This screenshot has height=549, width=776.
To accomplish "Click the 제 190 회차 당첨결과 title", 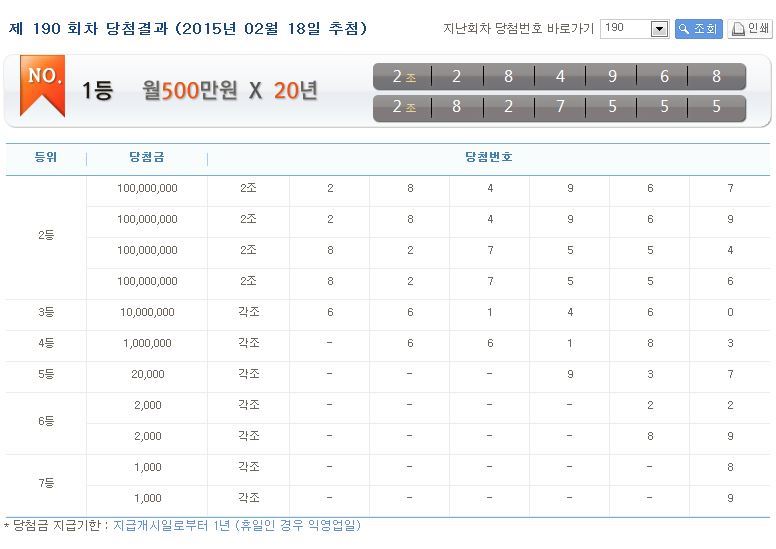I will 187,28.
